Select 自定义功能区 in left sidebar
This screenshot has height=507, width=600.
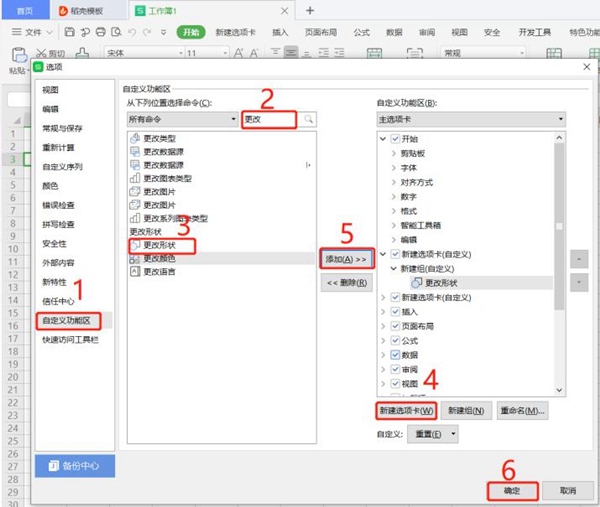[x=66, y=320]
